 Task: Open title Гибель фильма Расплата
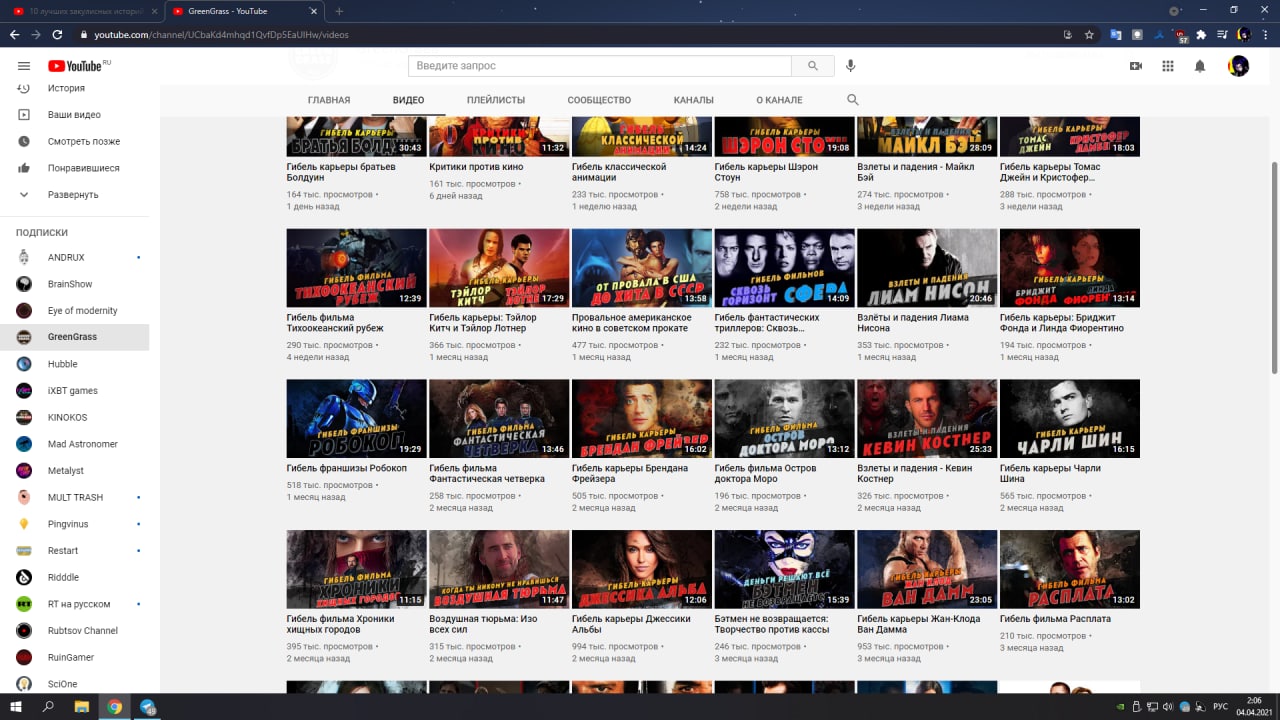(1055, 619)
